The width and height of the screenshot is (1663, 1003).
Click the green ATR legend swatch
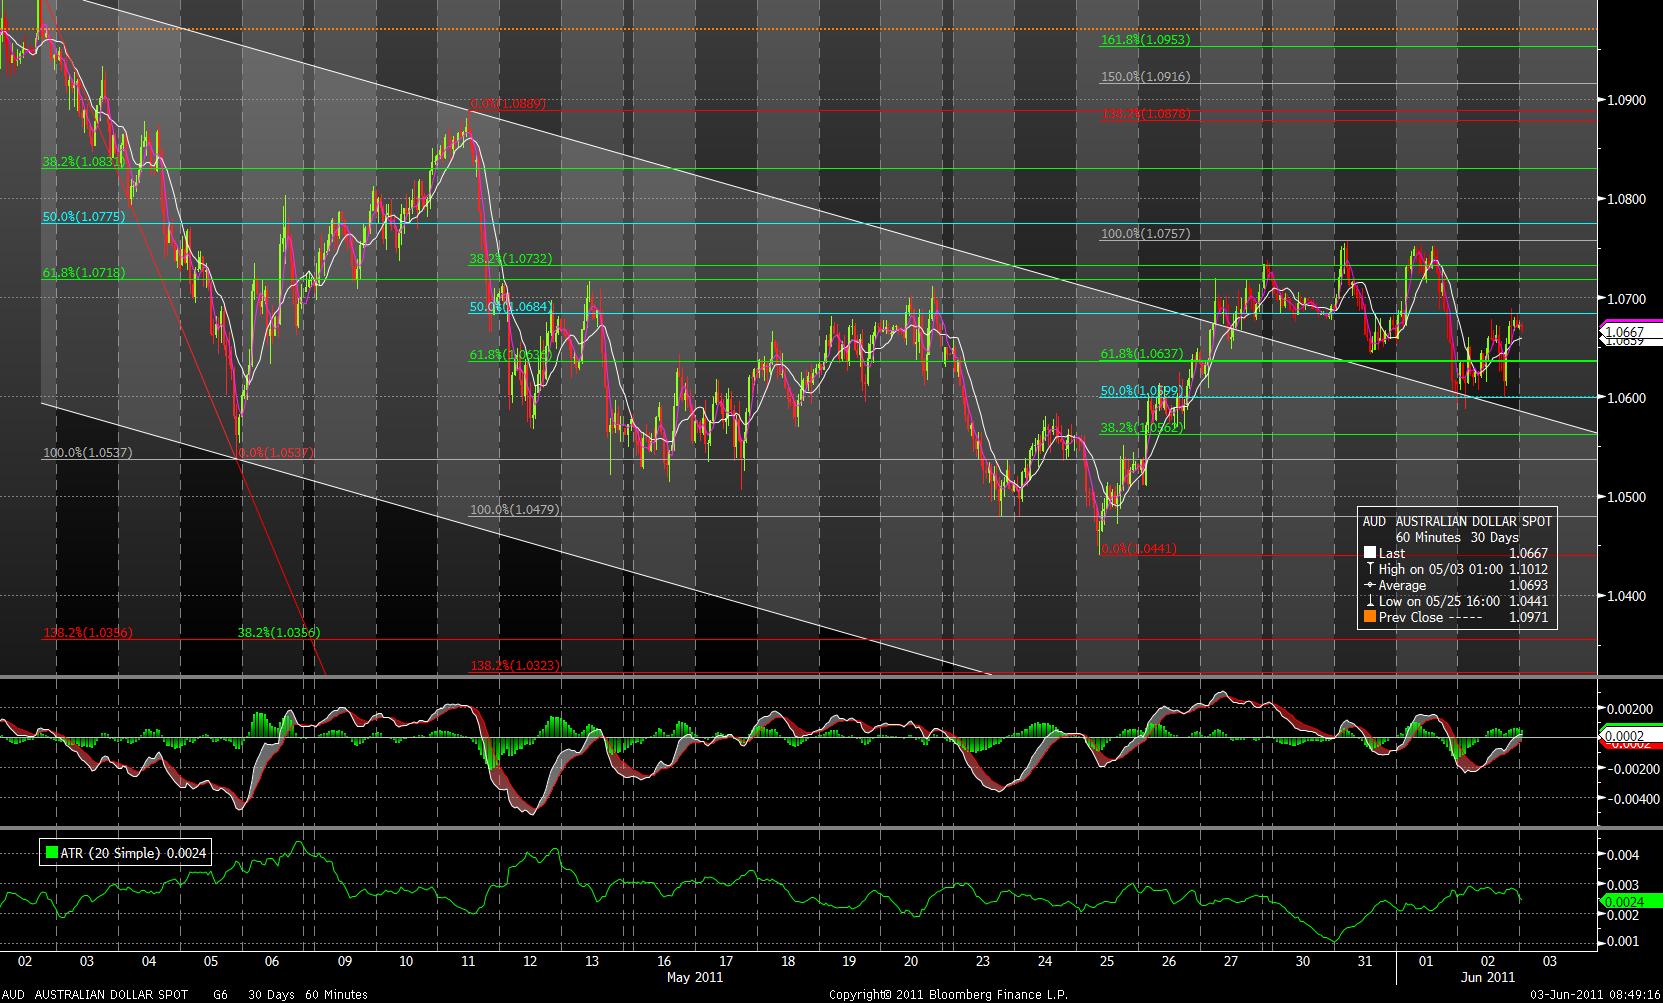[x=51, y=853]
